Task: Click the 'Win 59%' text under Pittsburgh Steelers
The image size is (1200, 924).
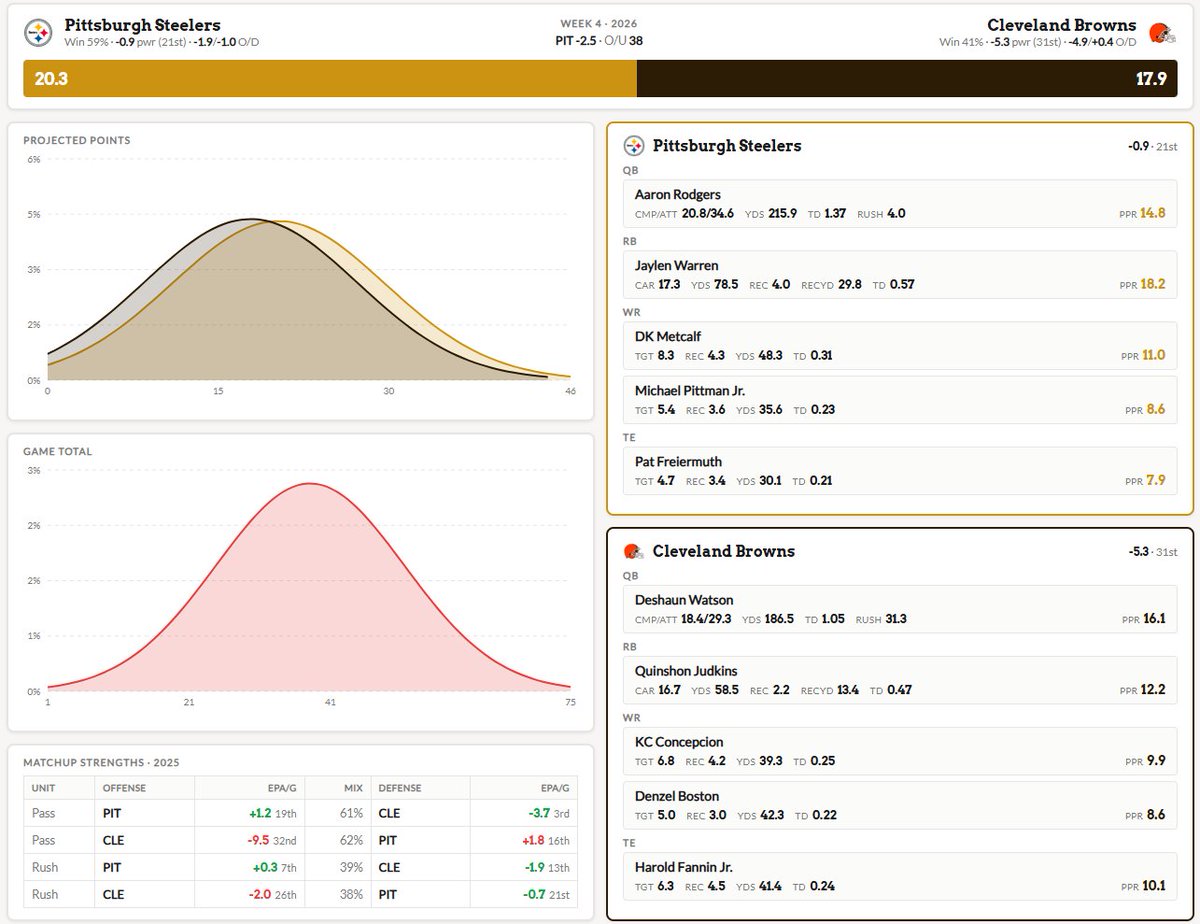Action: click(x=85, y=43)
